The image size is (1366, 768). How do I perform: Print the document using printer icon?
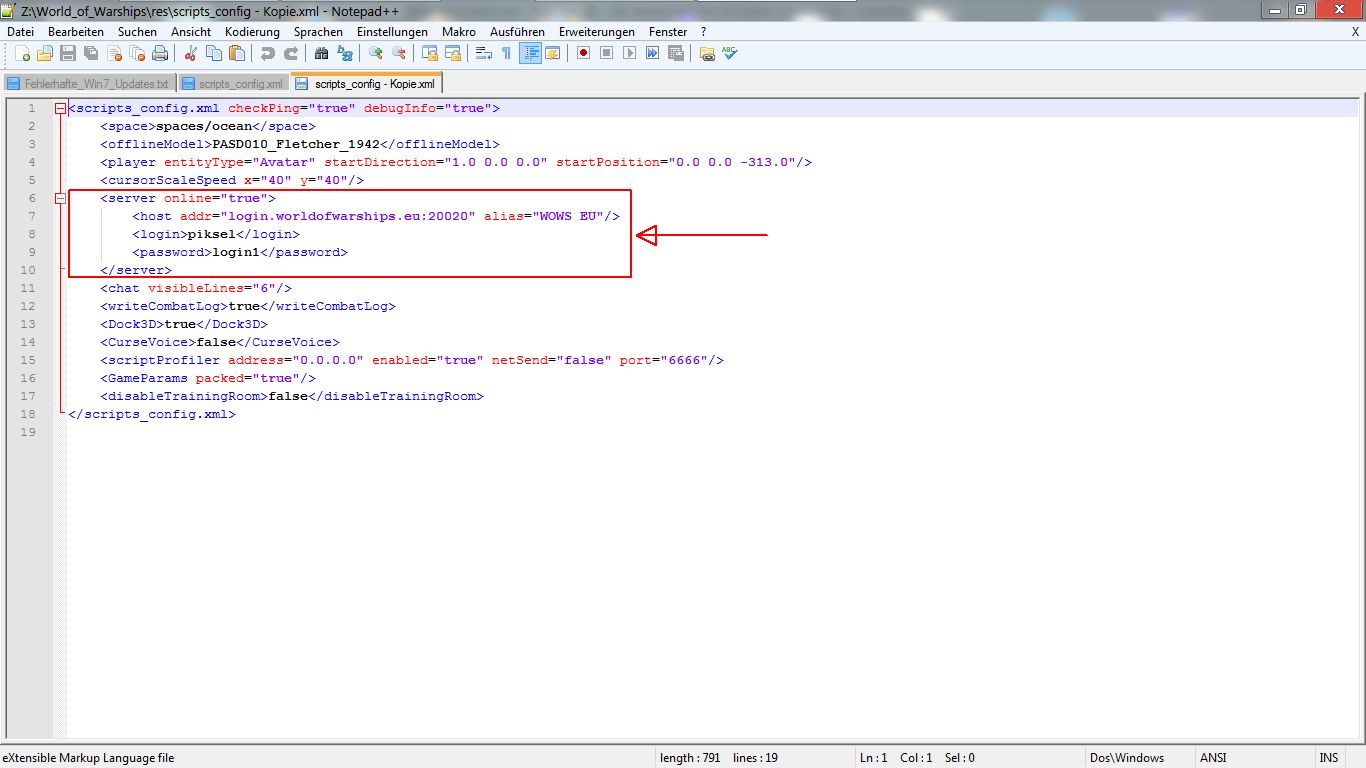(x=159, y=53)
